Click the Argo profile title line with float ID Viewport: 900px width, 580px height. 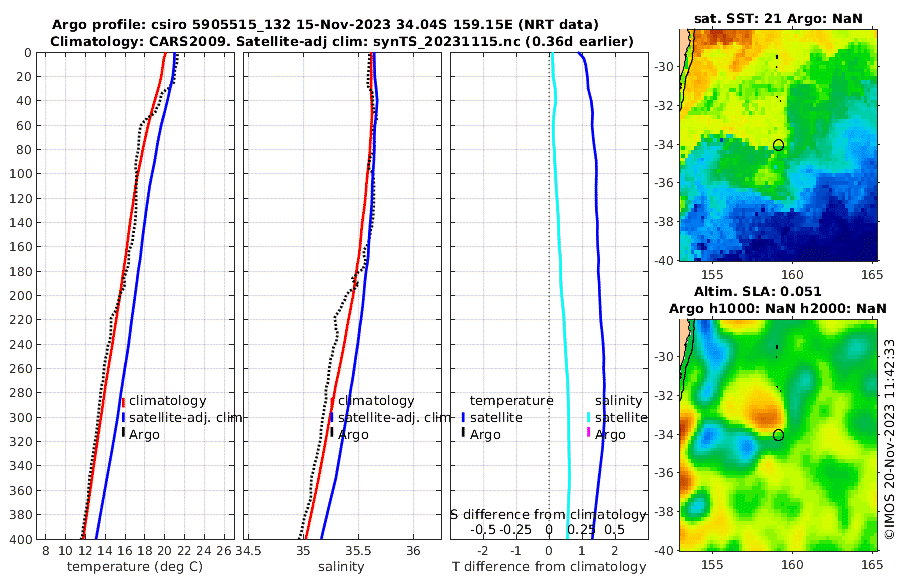pyautogui.click(x=325, y=25)
